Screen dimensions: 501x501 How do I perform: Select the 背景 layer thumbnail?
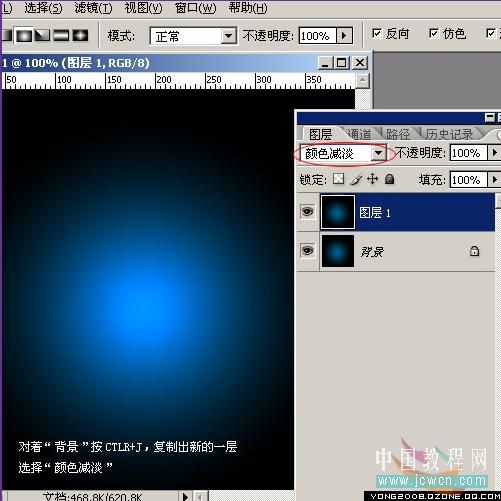(337, 251)
